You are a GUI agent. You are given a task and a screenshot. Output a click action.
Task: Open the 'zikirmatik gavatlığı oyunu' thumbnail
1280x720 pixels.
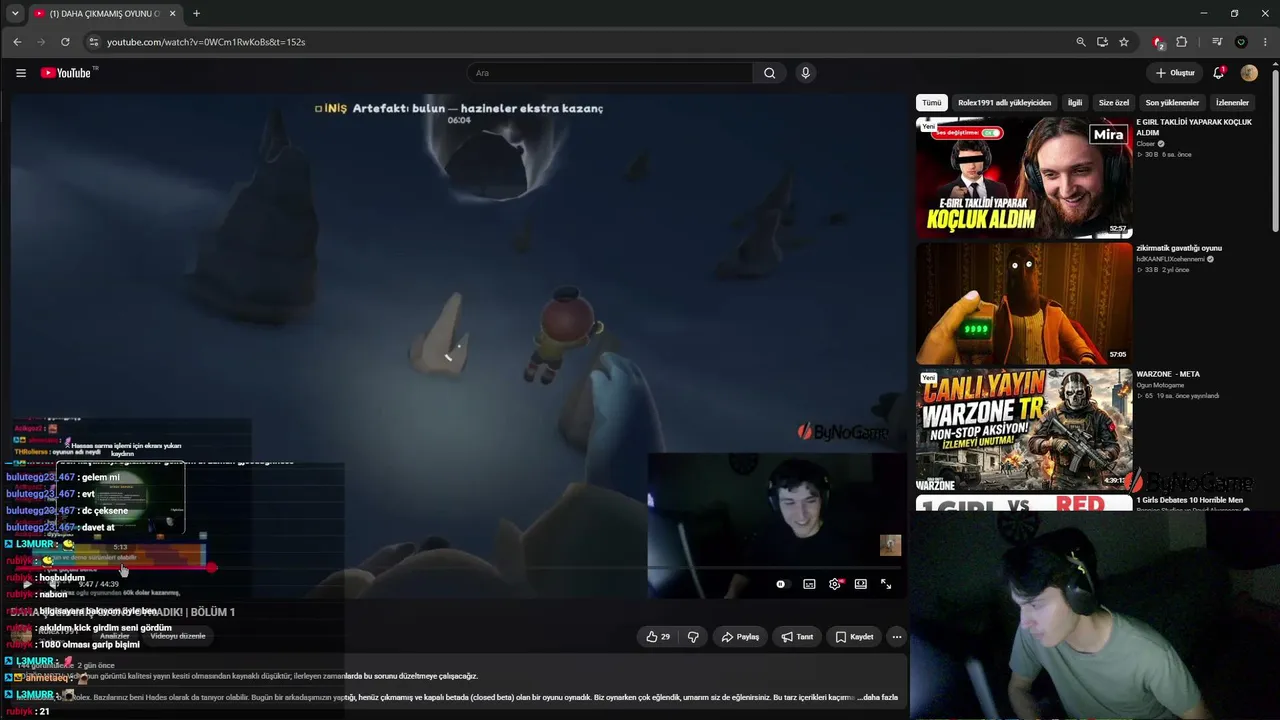tap(1024, 304)
